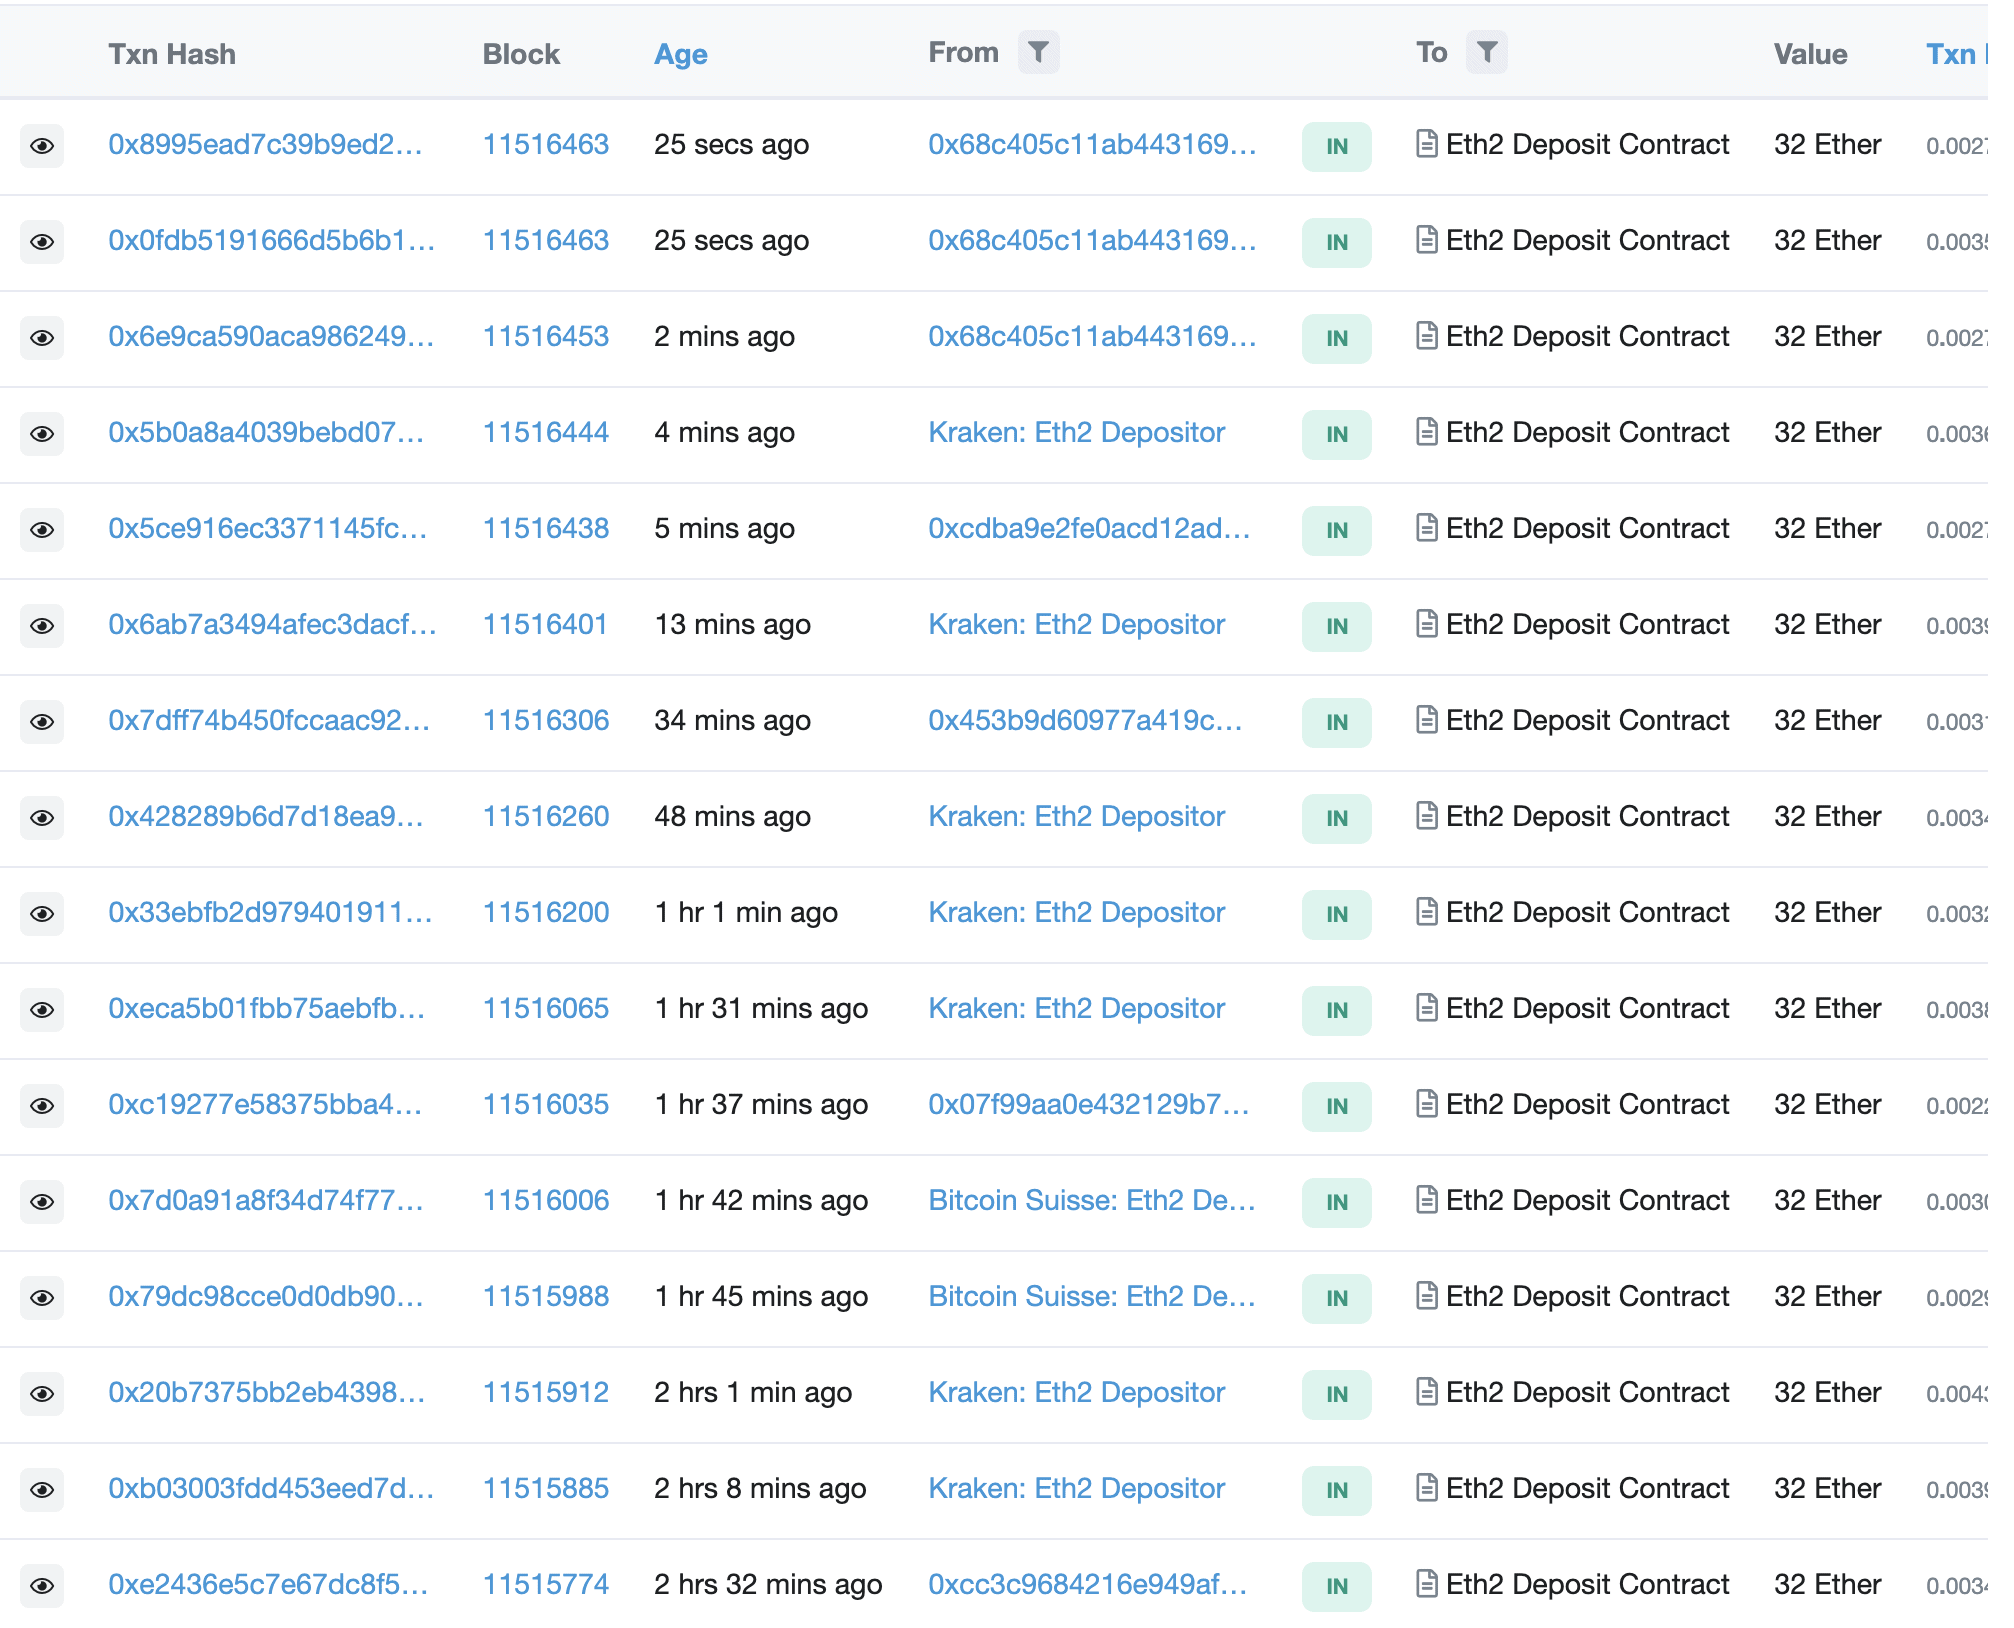The image size is (2014, 1628).
Task: Open Bitcoin Suisse depositor in block 11516006 row
Action: pos(1092,1201)
